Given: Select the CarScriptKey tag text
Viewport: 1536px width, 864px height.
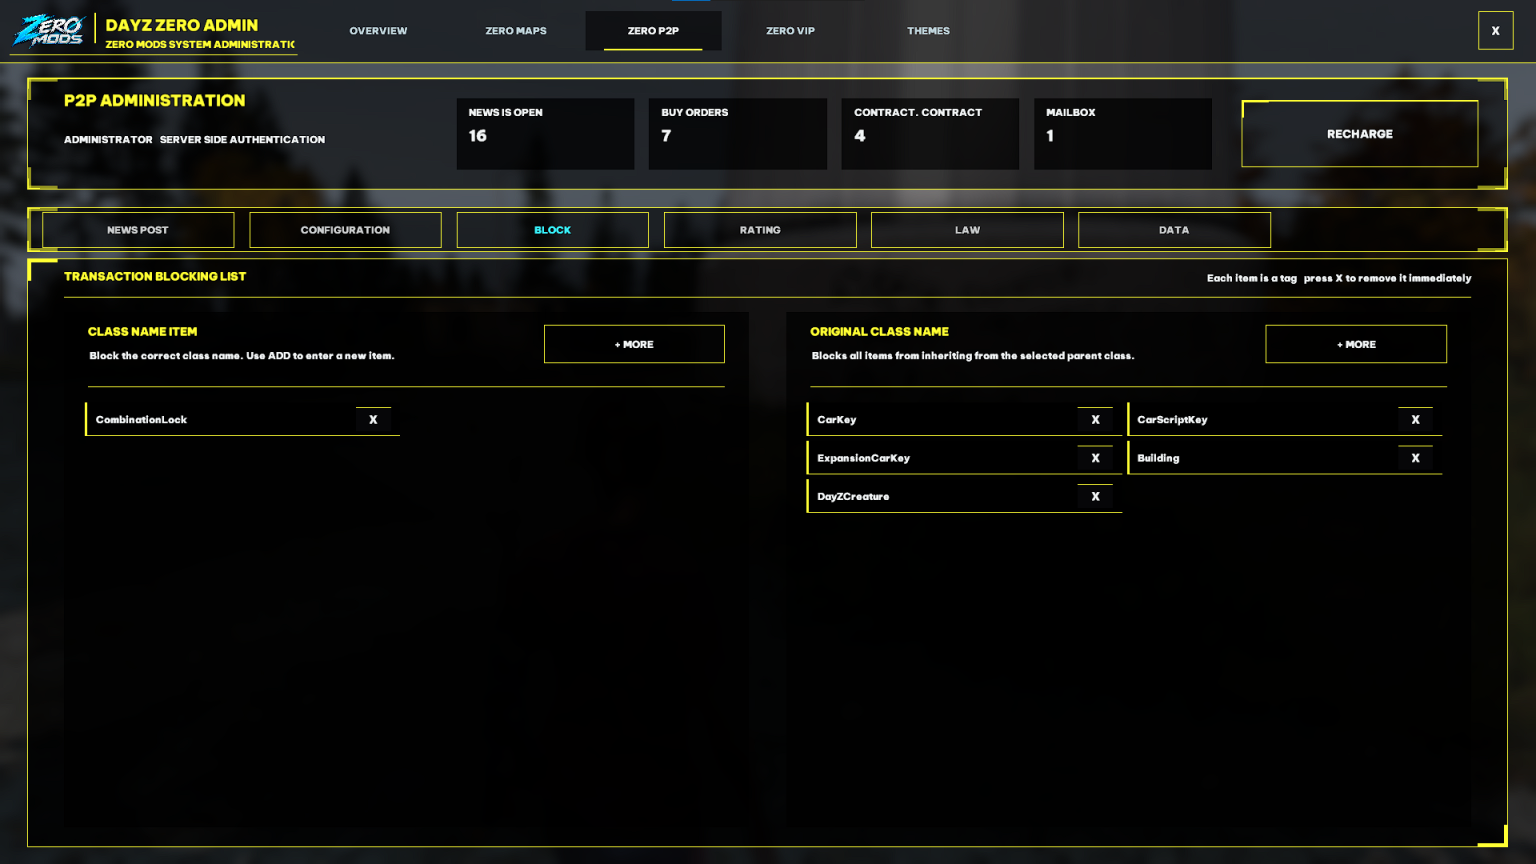Looking at the screenshot, I should pyautogui.click(x=1172, y=420).
